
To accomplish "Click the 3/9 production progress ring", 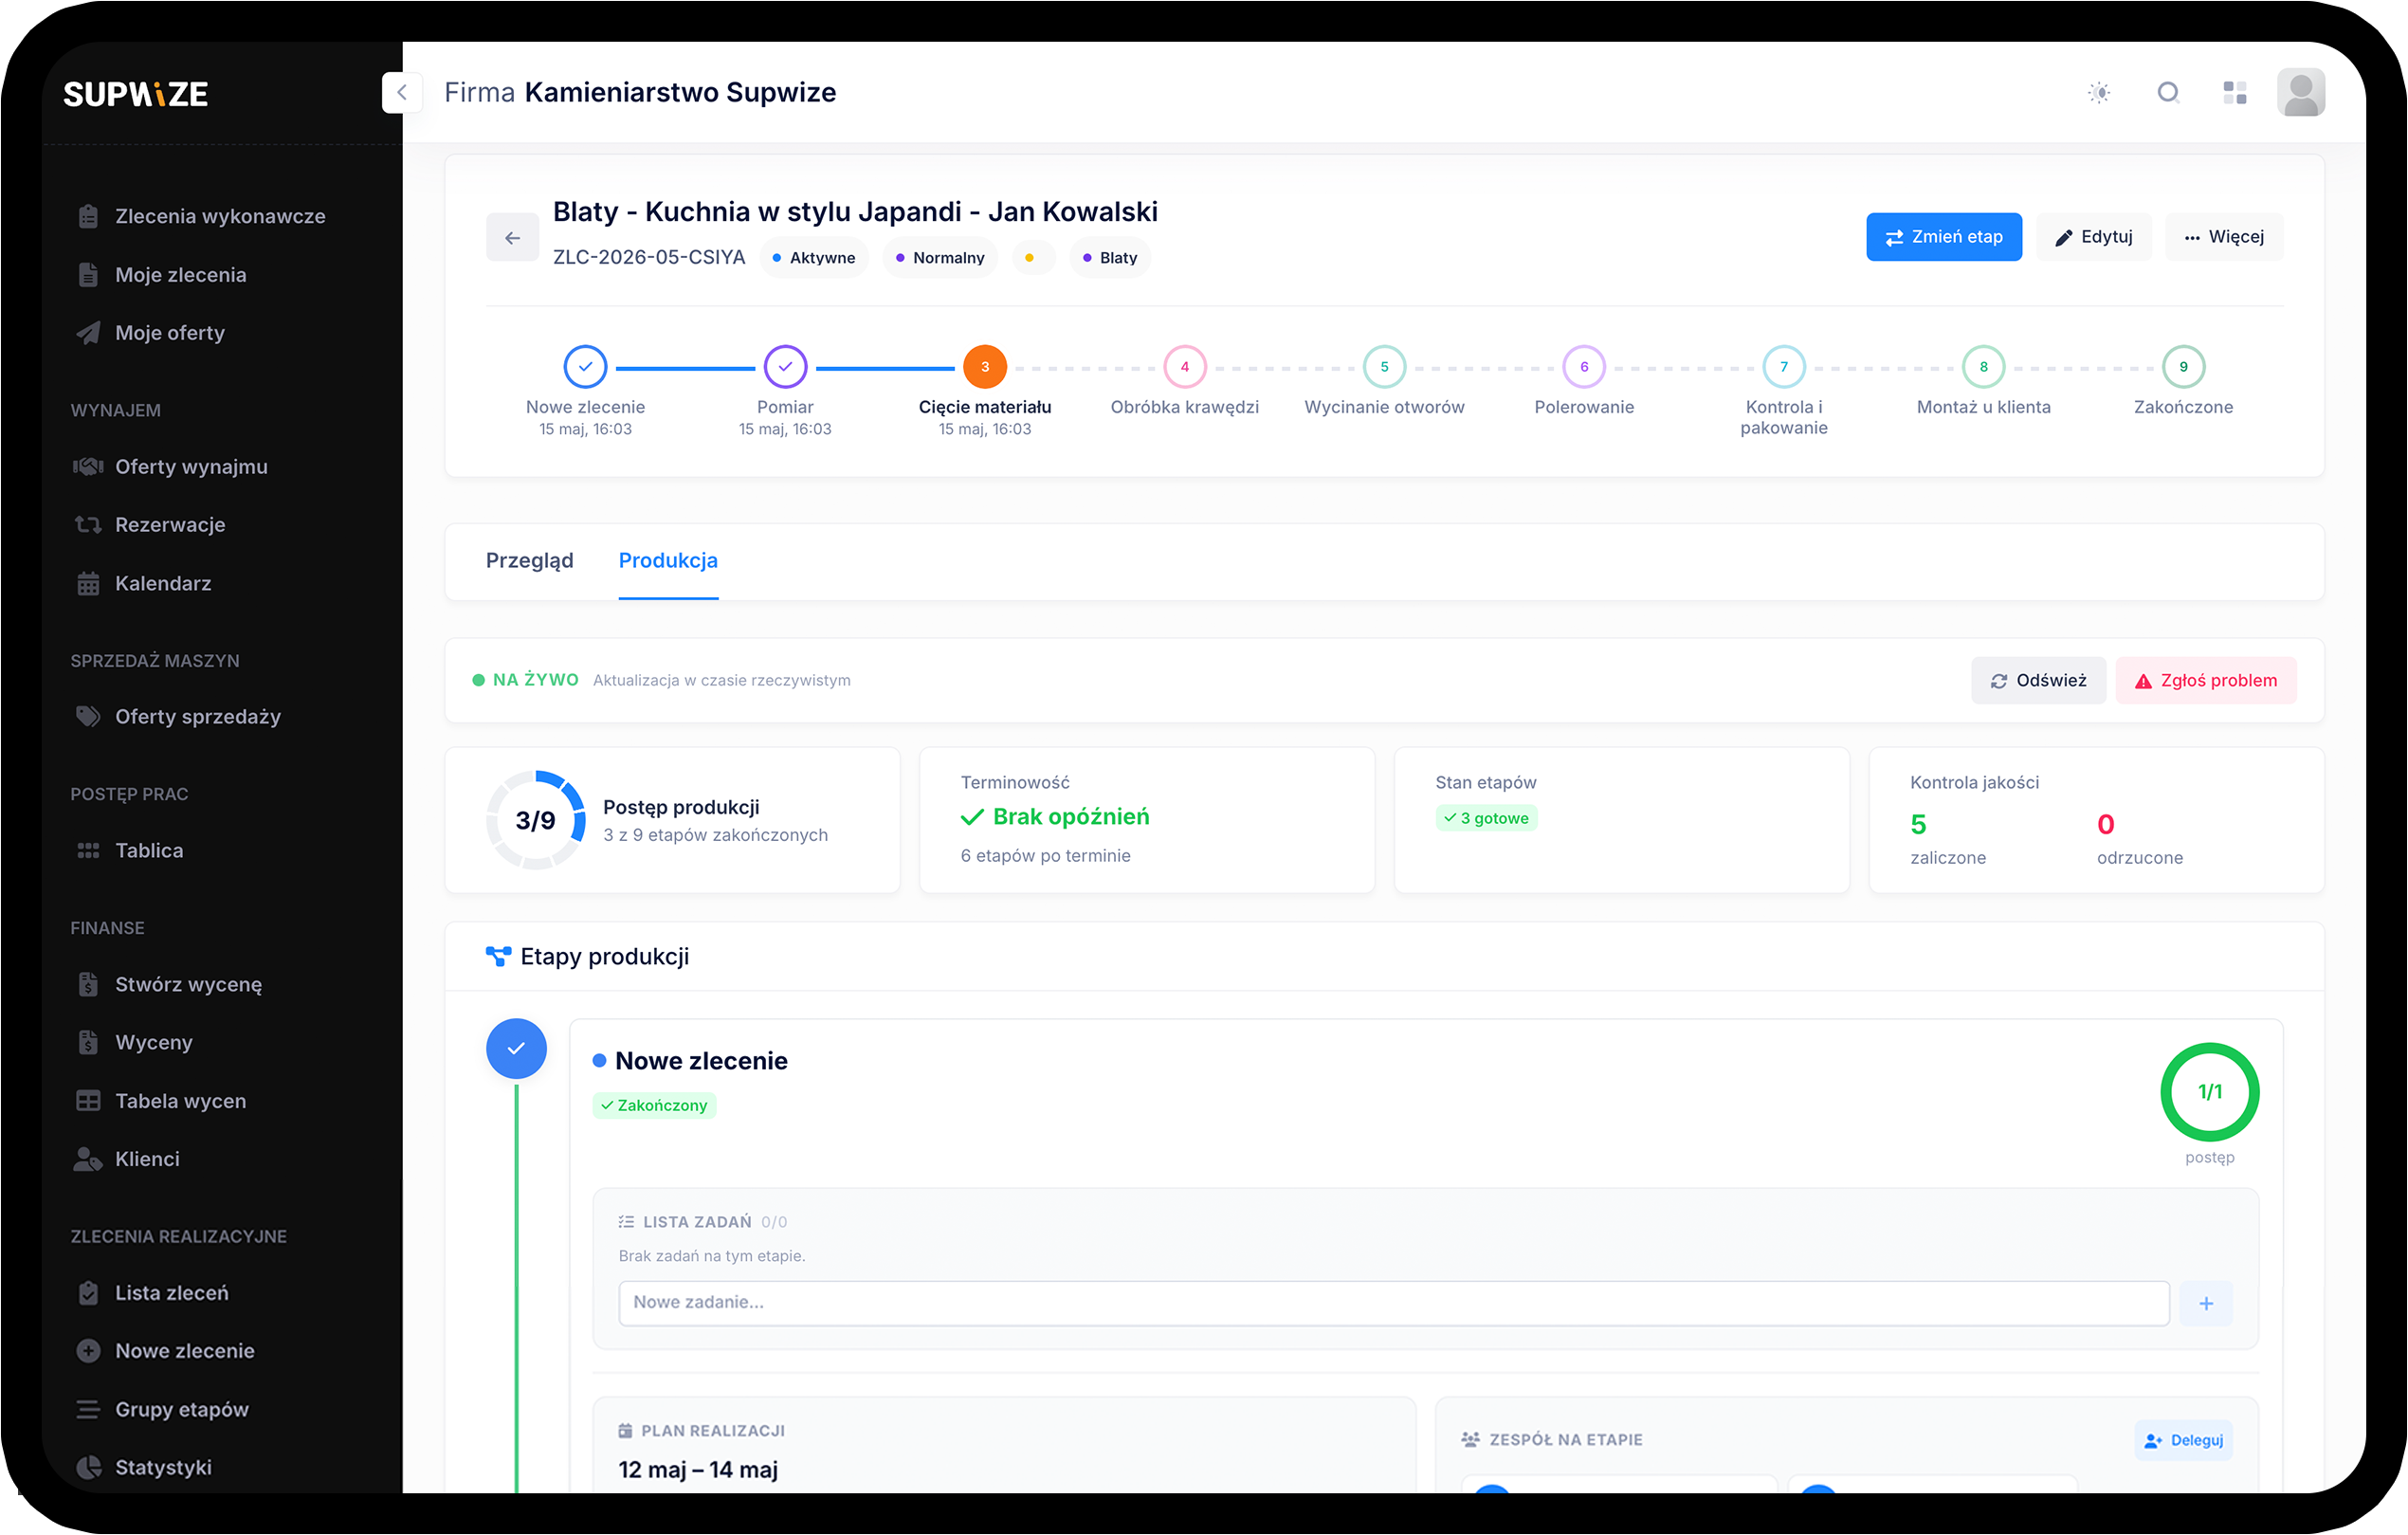I will point(536,821).
